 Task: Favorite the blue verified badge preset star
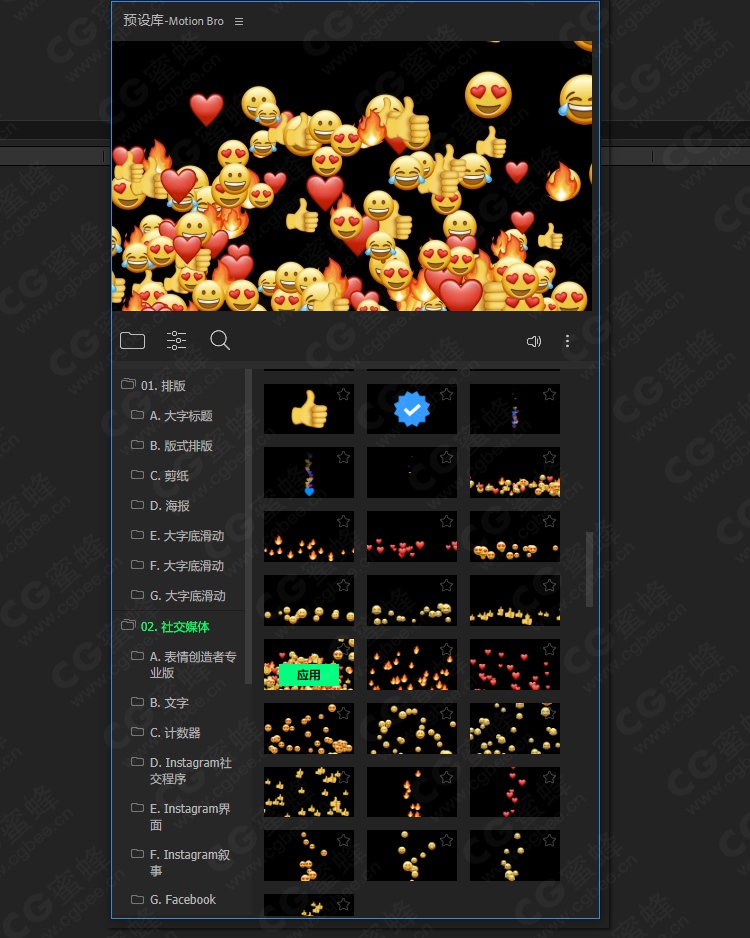(446, 394)
